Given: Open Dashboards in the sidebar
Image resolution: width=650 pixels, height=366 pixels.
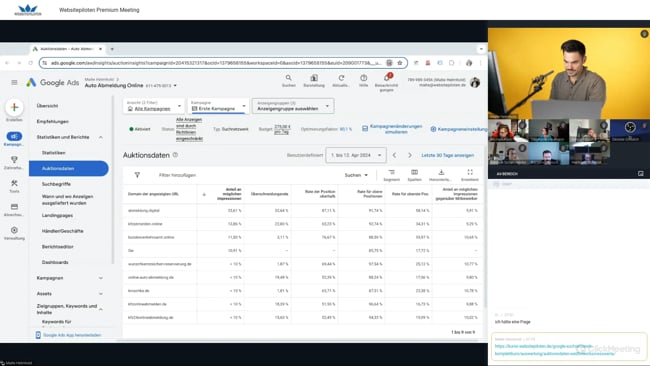Looking at the screenshot, I should click(55, 262).
